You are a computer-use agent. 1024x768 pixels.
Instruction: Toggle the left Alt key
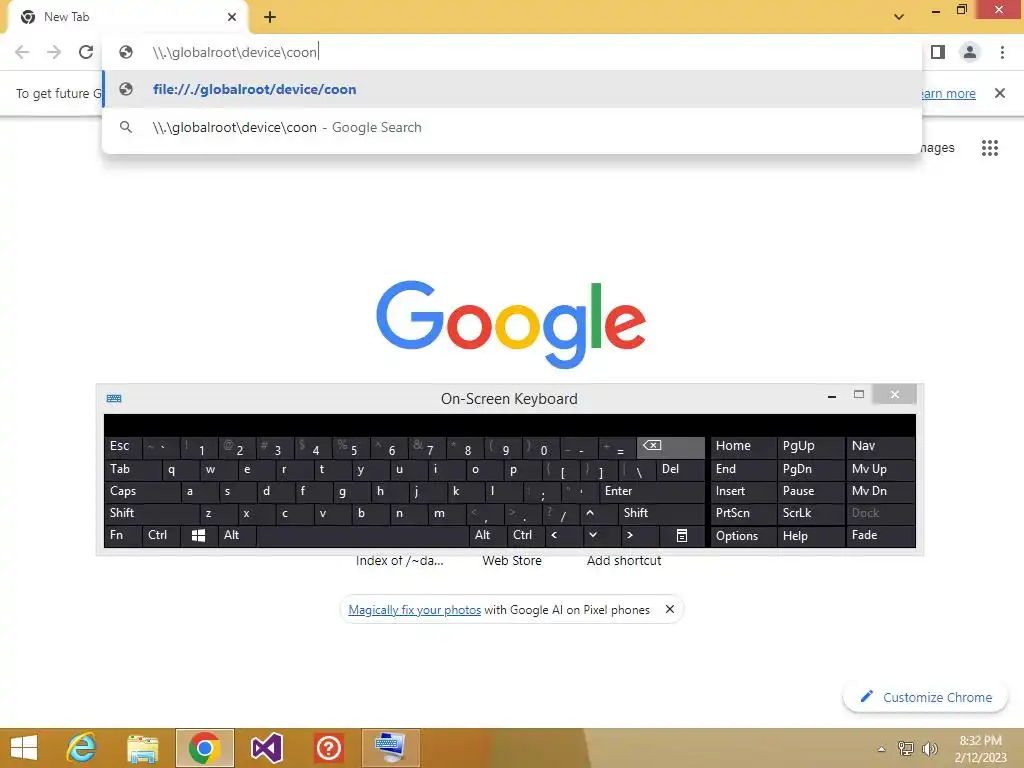(236, 536)
